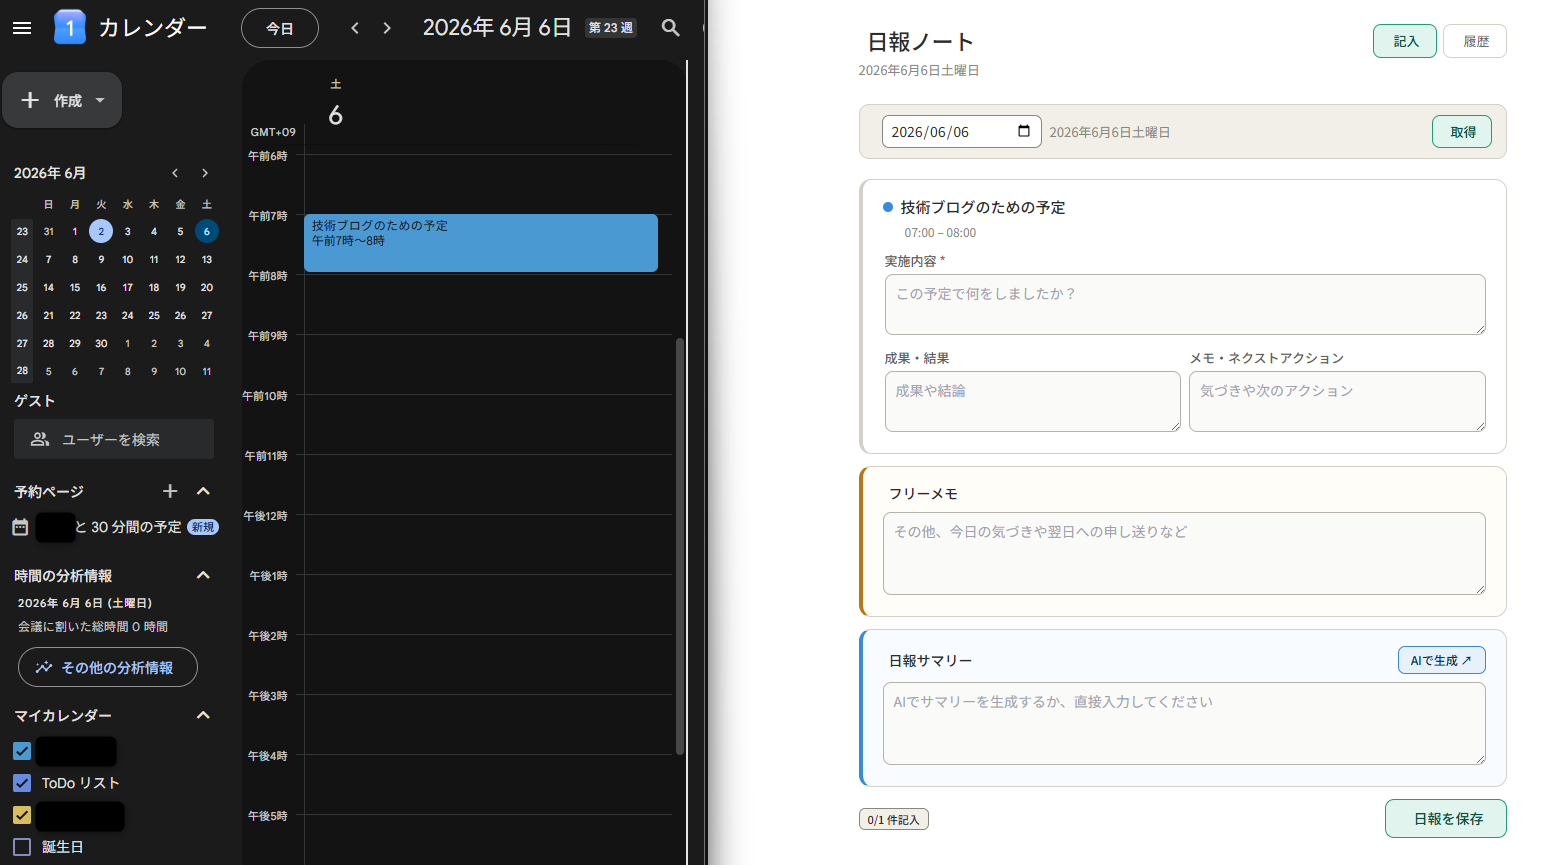Click the booking page calendar icon
This screenshot has height=865, width=1554.
[x=20, y=527]
